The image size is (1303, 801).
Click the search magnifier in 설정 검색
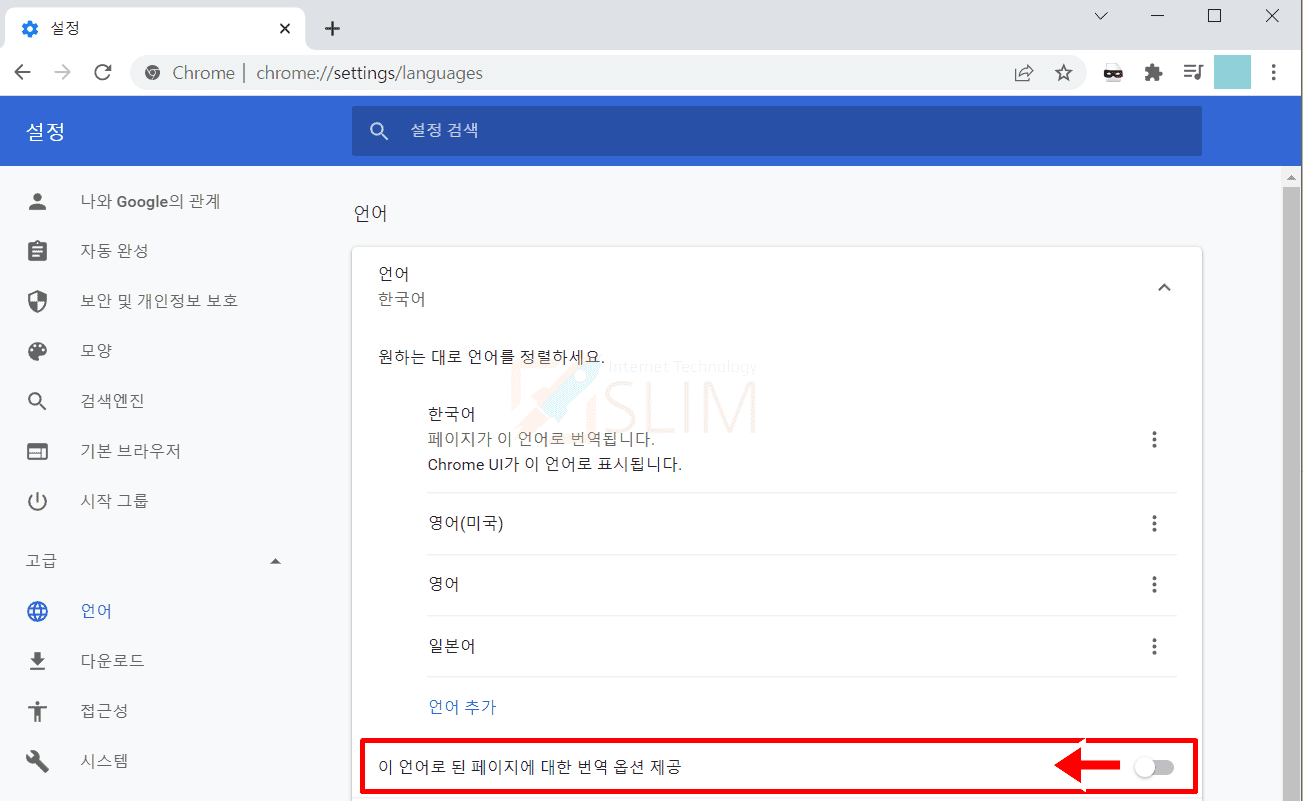379,131
